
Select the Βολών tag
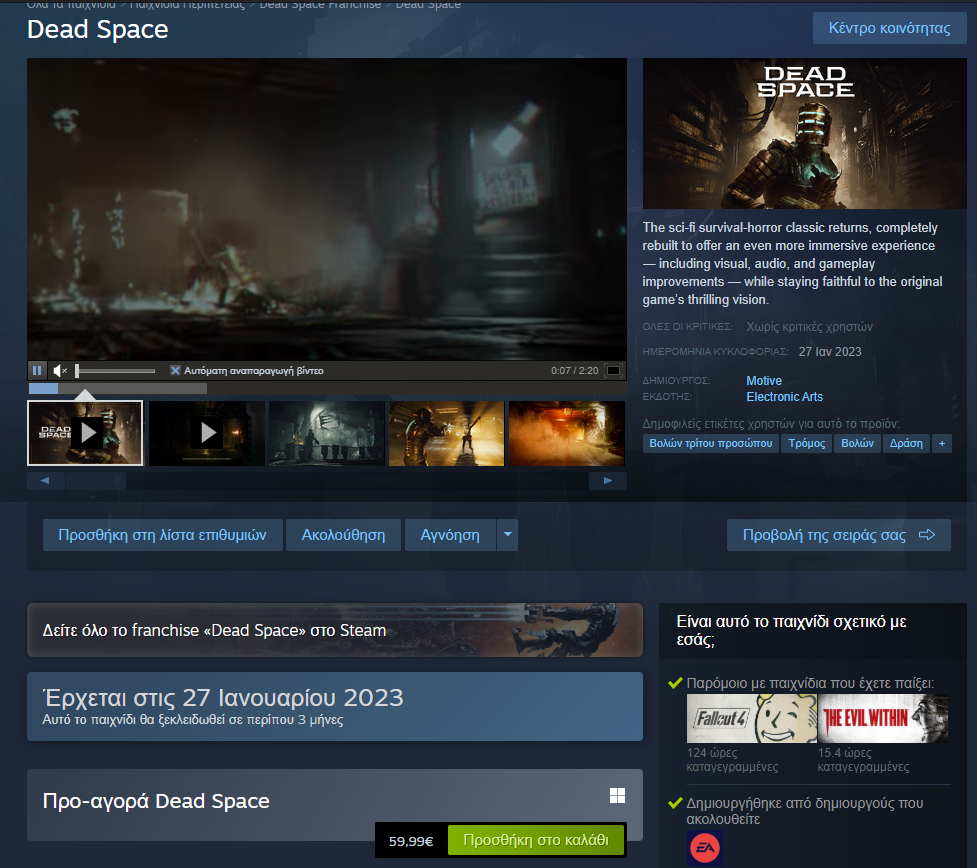click(x=857, y=444)
